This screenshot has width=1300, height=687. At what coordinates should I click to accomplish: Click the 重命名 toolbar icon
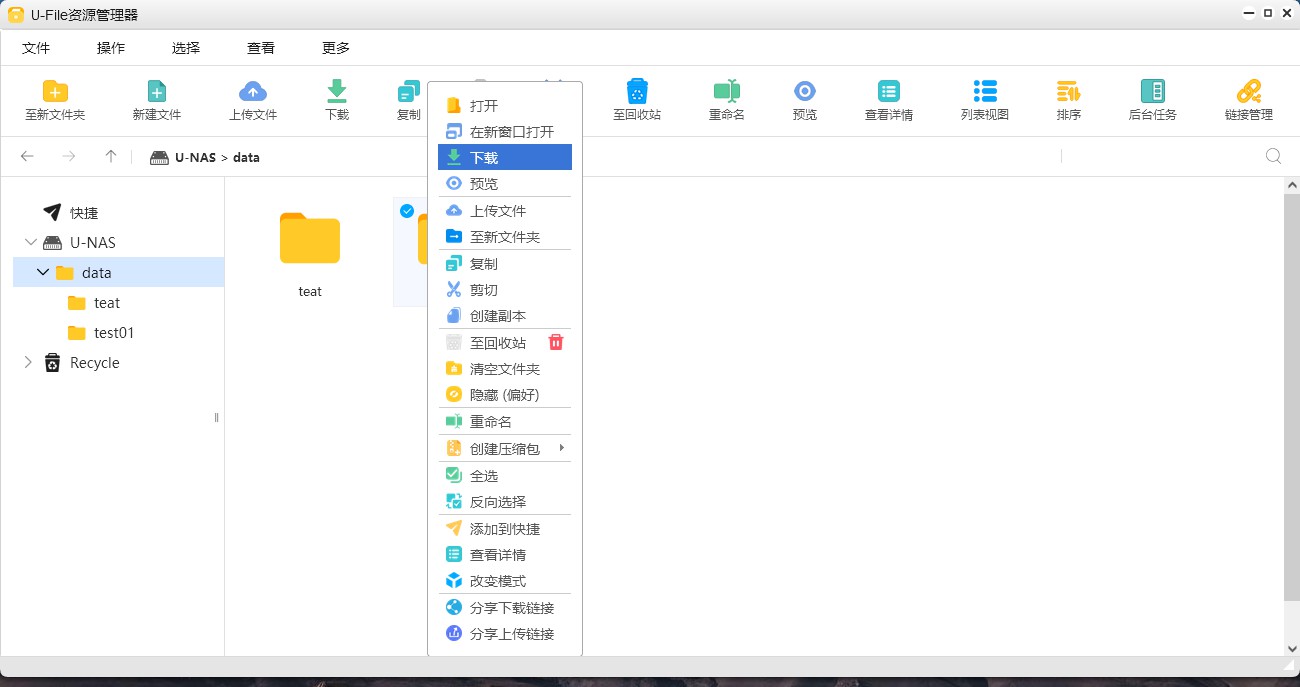click(725, 99)
